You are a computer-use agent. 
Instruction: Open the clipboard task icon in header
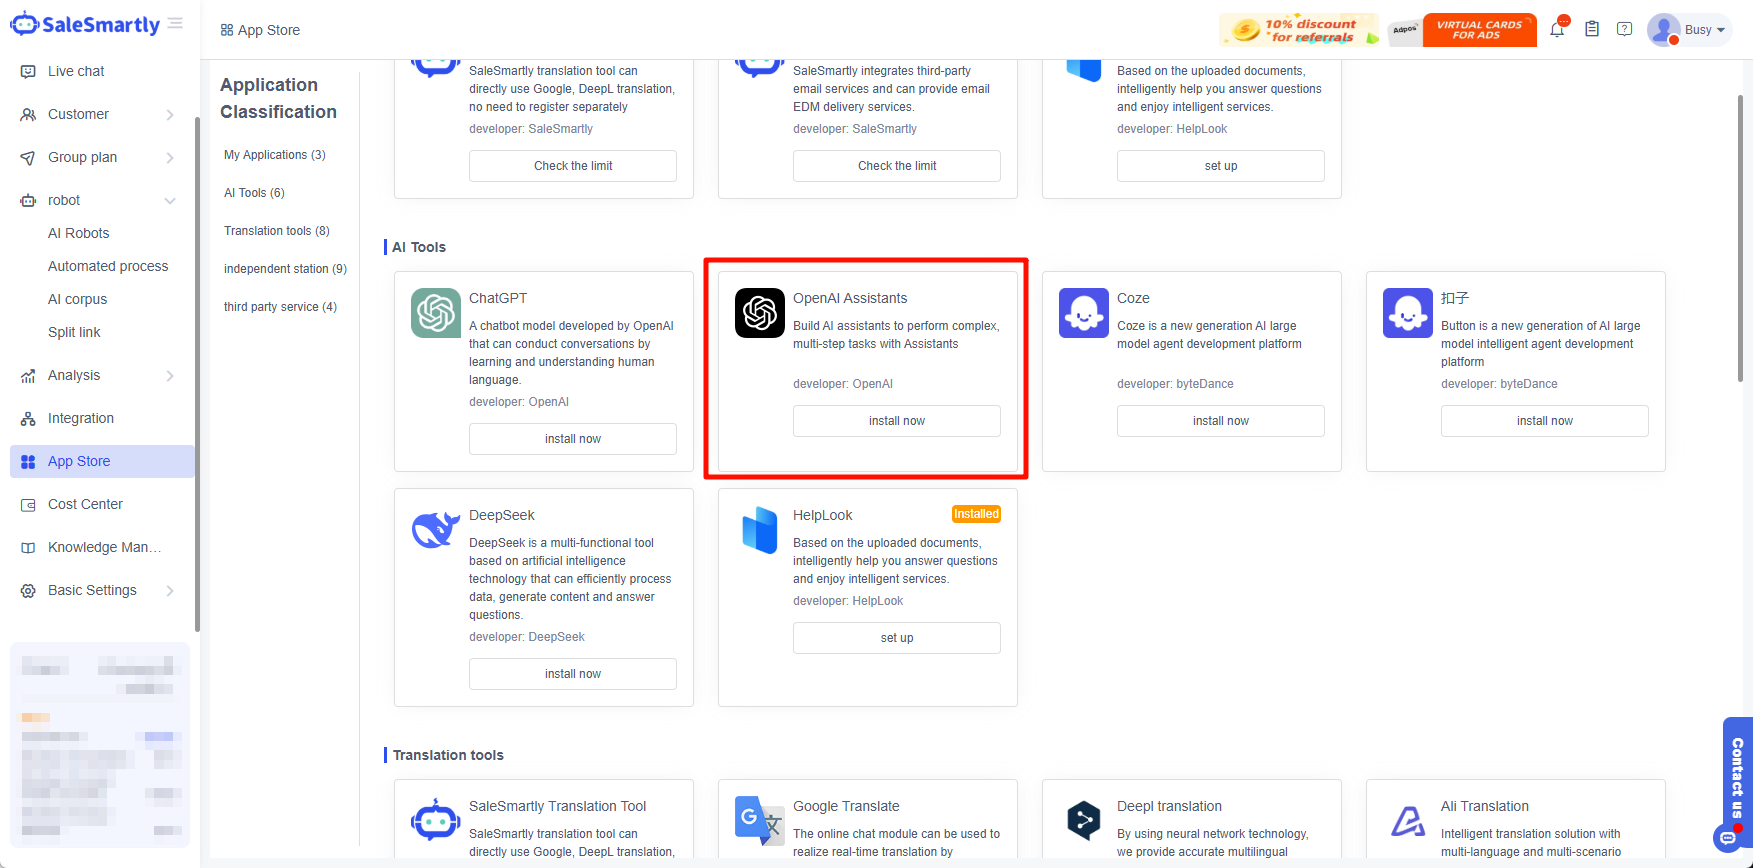point(1592,29)
